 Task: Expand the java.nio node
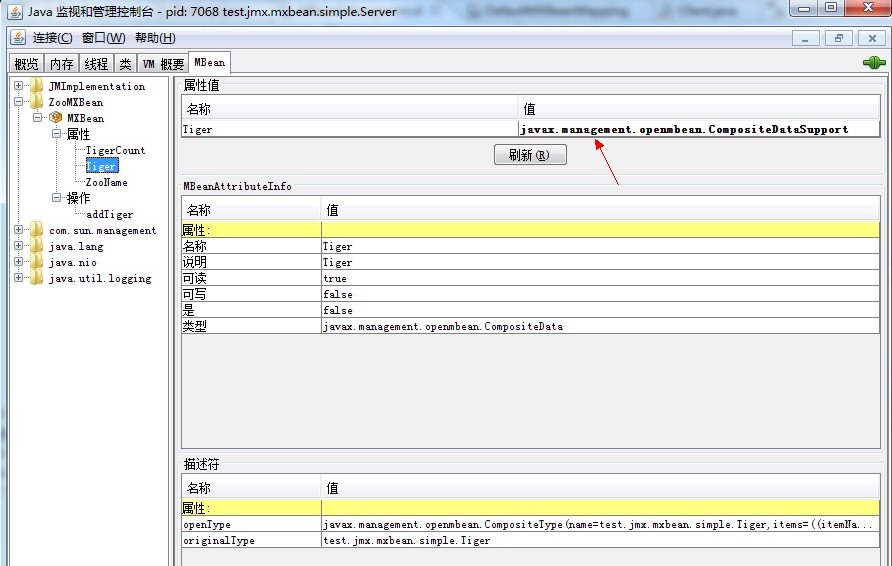point(19,262)
